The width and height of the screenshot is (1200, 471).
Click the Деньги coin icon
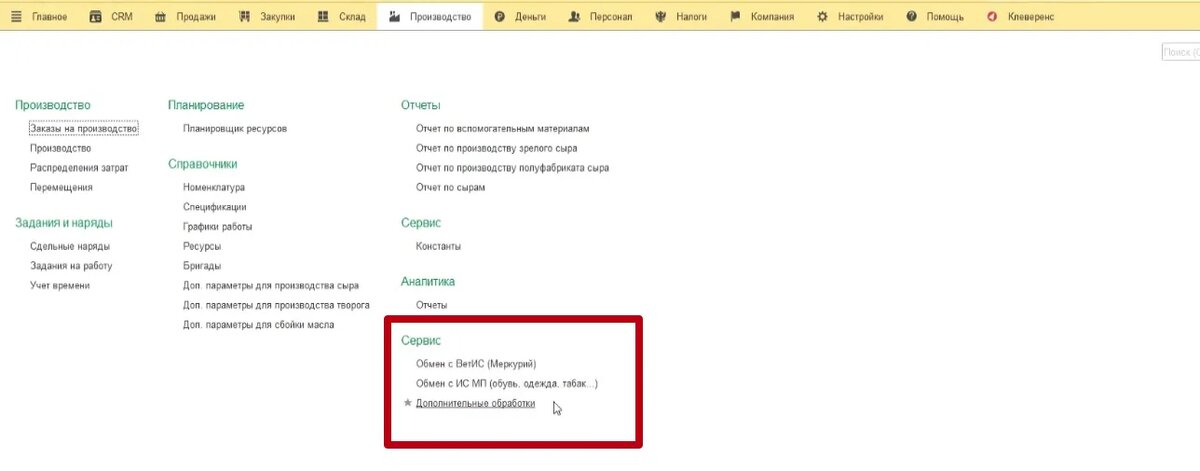click(x=499, y=17)
